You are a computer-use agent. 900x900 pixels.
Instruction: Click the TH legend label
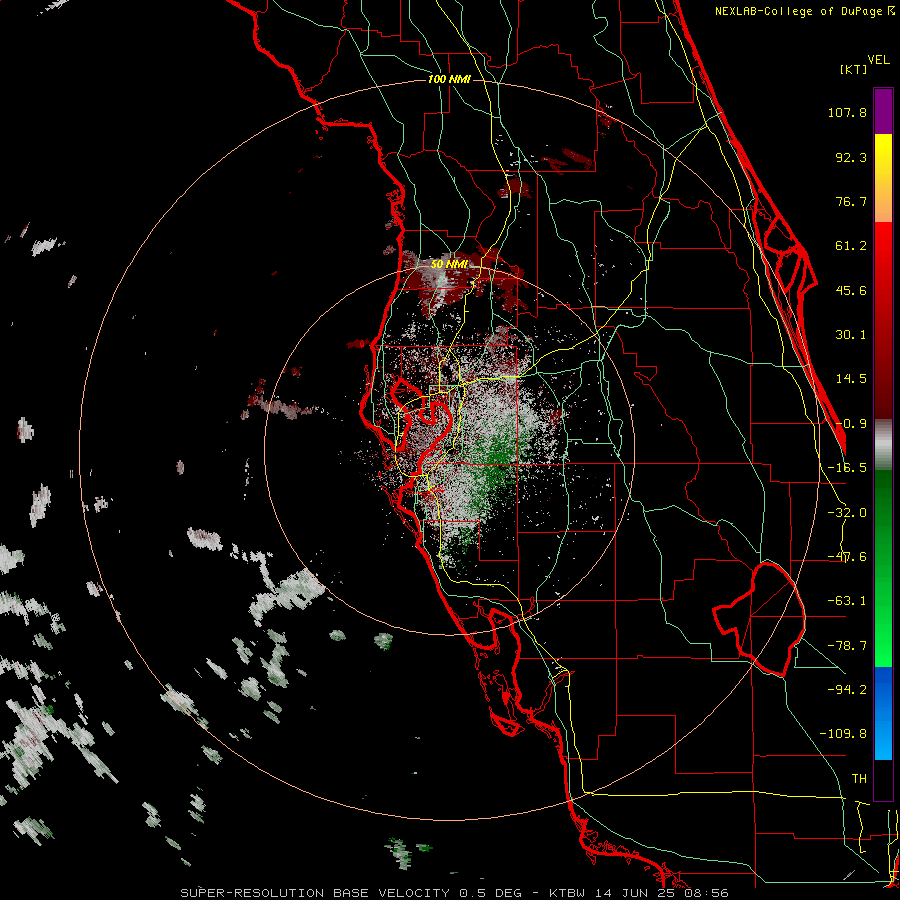tap(859, 779)
